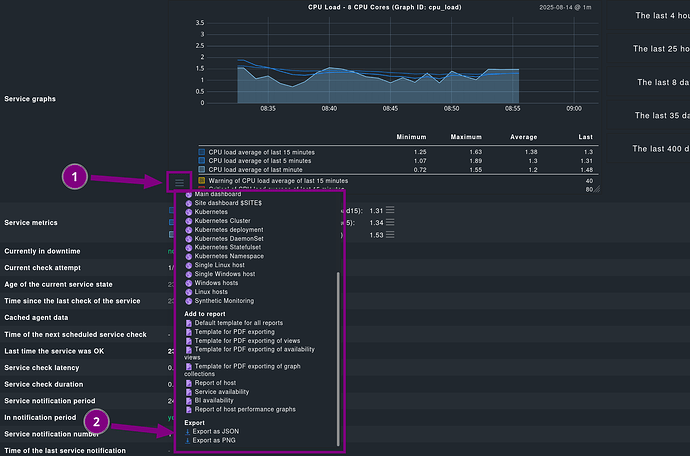Select 'The last 4 hours' graph timerange
This screenshot has height=456, width=690.
point(659,15)
